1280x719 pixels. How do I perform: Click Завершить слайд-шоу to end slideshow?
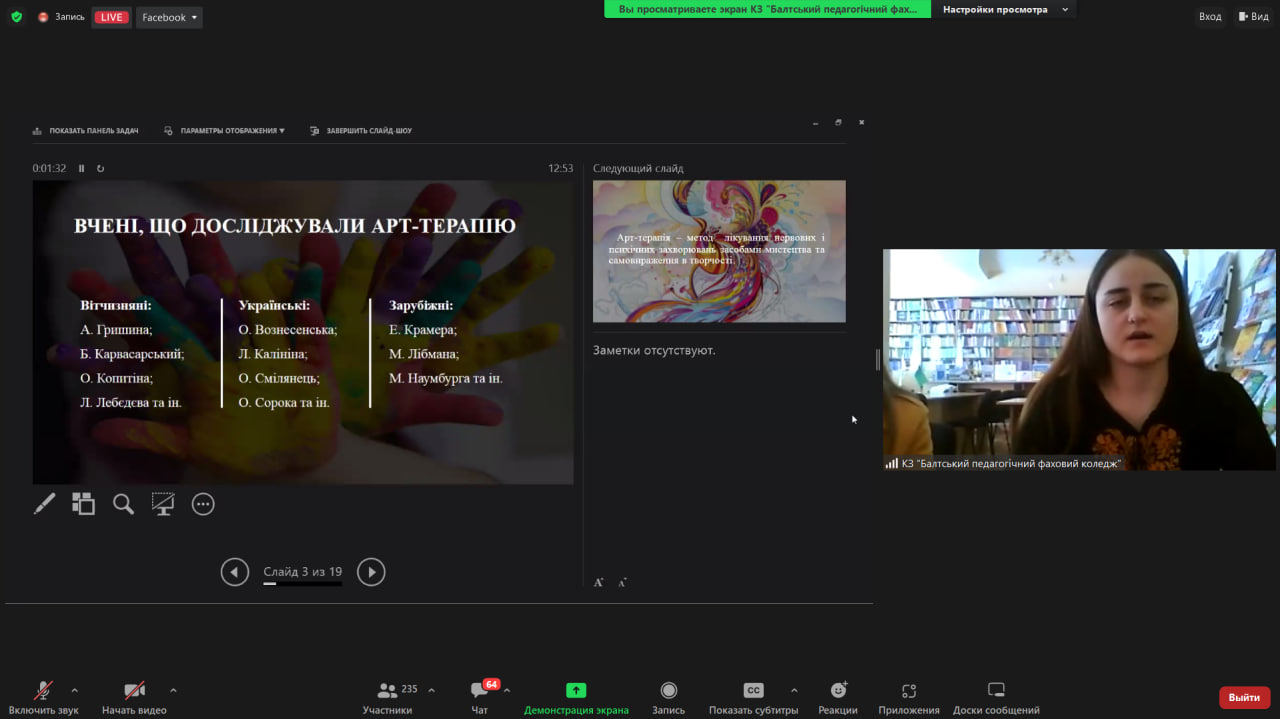pyautogui.click(x=361, y=131)
